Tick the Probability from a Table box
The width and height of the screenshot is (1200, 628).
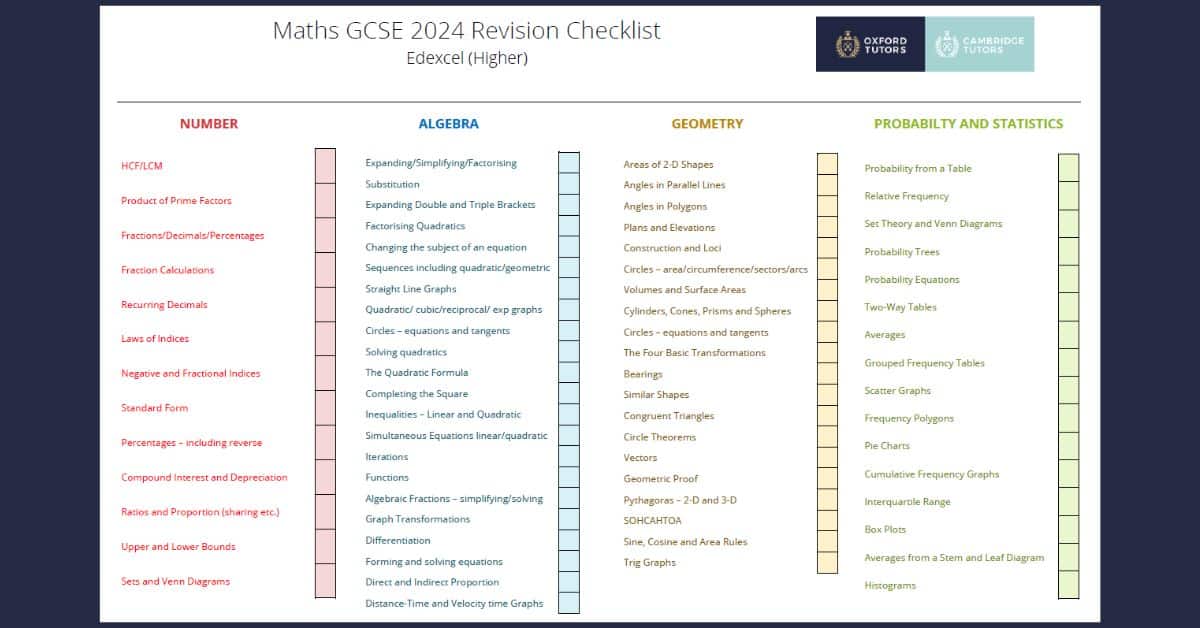[1068, 168]
